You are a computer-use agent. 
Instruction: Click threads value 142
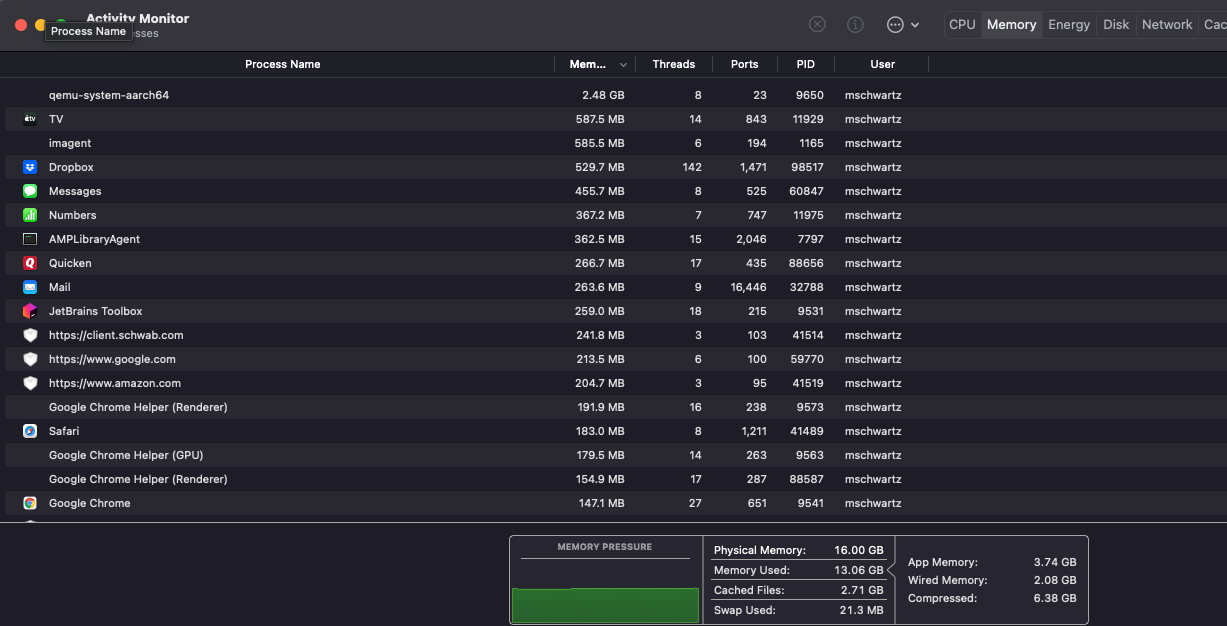[x=692, y=167]
